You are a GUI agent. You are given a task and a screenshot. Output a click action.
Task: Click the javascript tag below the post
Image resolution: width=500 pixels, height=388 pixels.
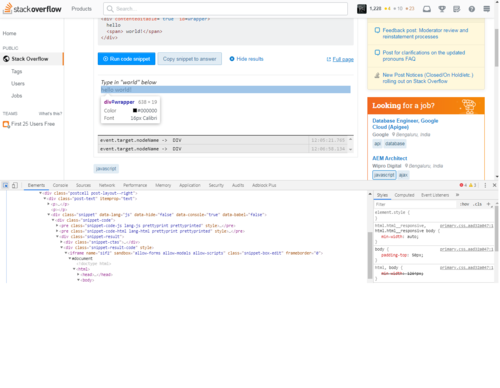106,169
